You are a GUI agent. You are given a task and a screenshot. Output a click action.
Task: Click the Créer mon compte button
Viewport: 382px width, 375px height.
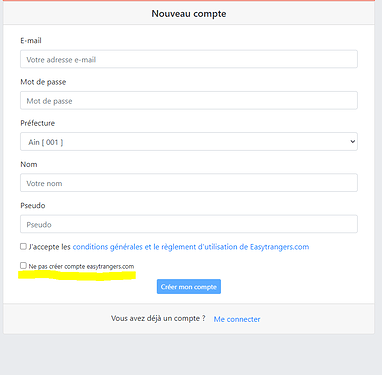189,287
